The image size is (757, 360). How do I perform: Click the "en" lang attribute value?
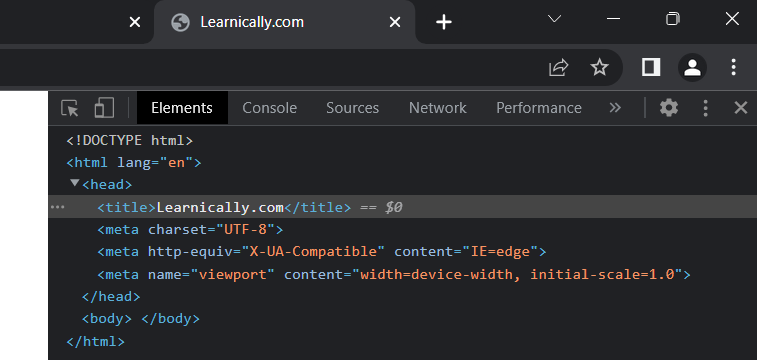click(177, 163)
